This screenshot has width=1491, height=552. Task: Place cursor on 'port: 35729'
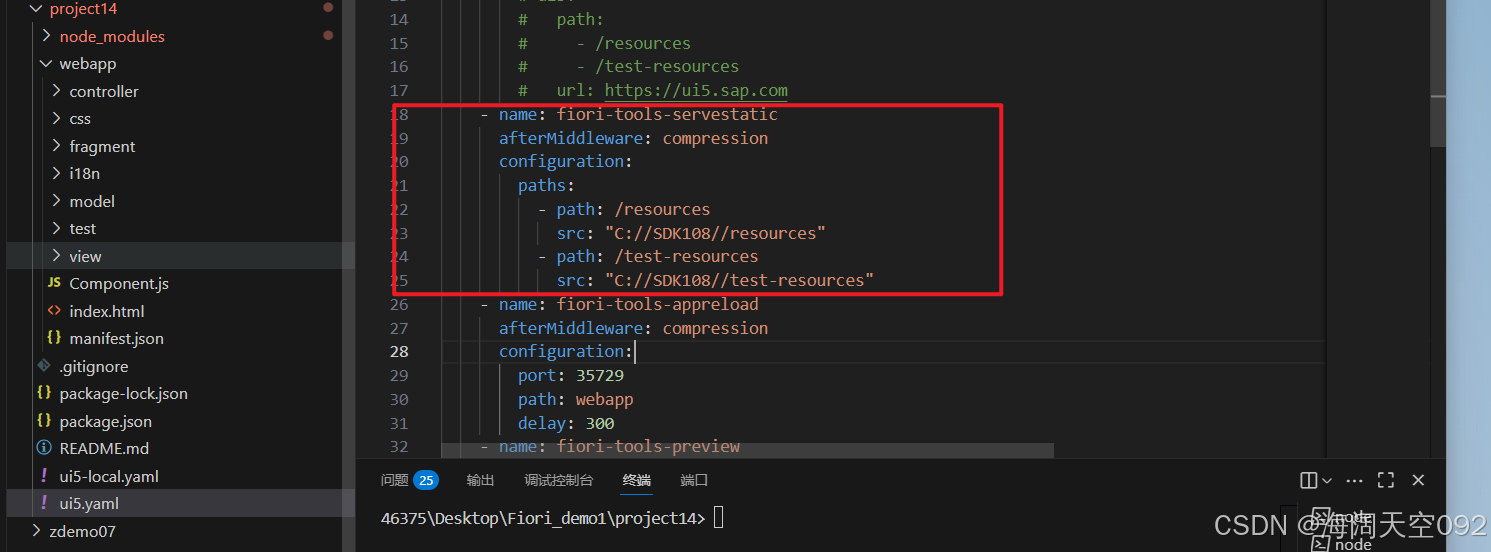pyautogui.click(x=571, y=375)
